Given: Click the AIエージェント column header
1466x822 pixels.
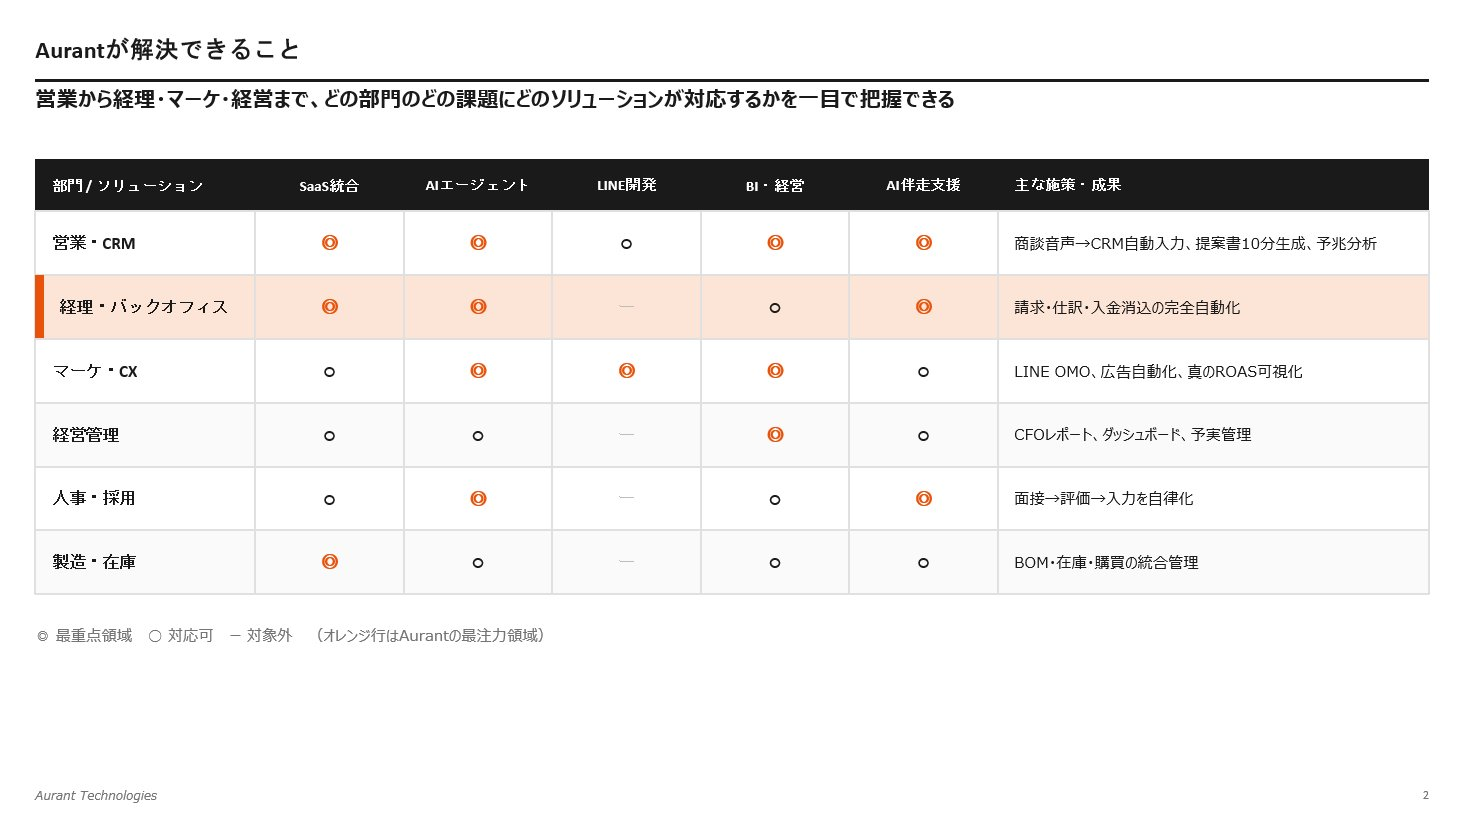Looking at the screenshot, I should (x=477, y=184).
